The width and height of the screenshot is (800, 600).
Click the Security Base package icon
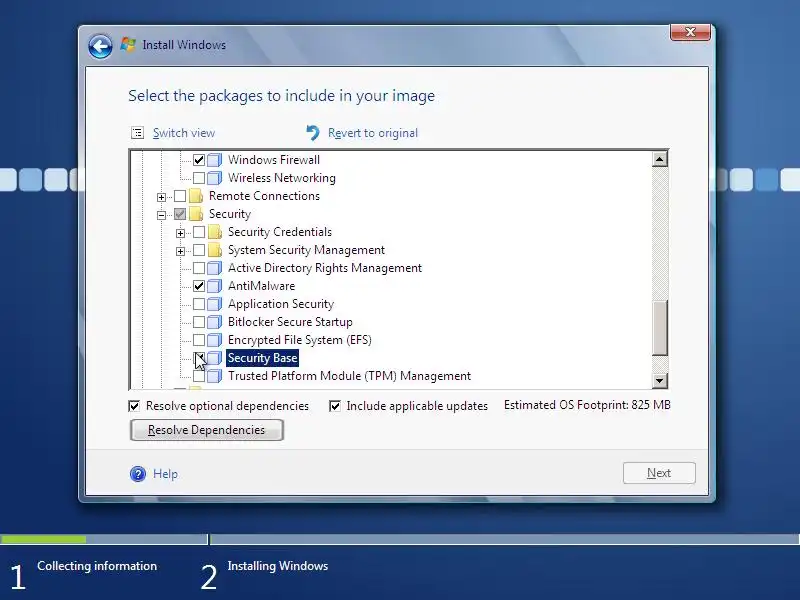point(215,358)
